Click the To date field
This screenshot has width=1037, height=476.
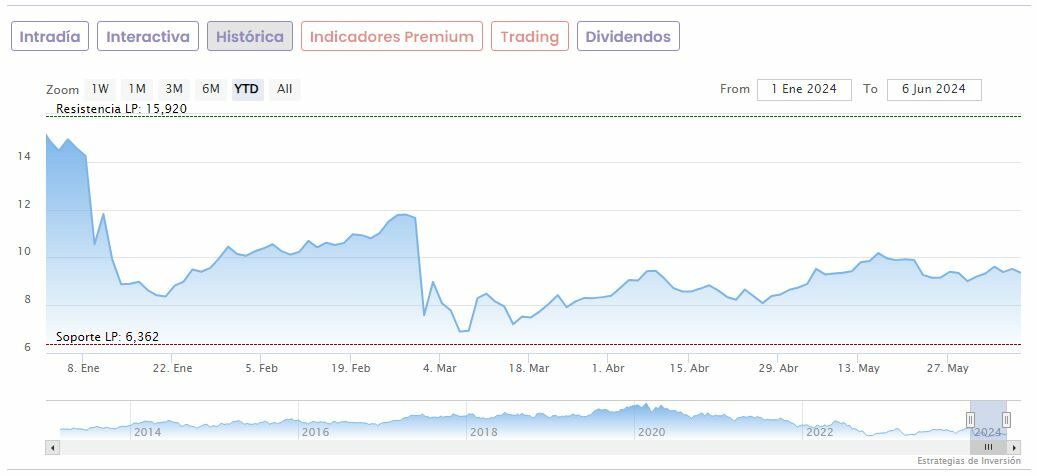click(933, 89)
